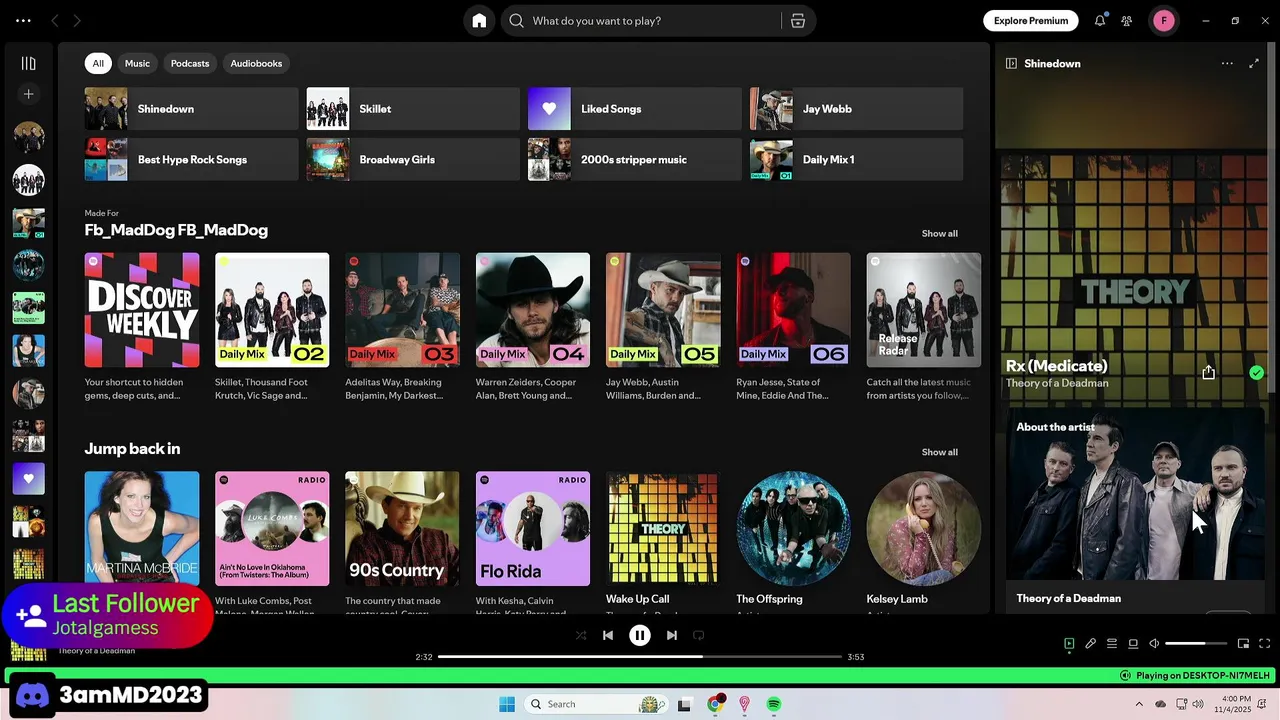Viewport: 1280px width, 720px height.
Task: Open the Jay Webb shortcut tile
Action: pyautogui.click(x=857, y=109)
